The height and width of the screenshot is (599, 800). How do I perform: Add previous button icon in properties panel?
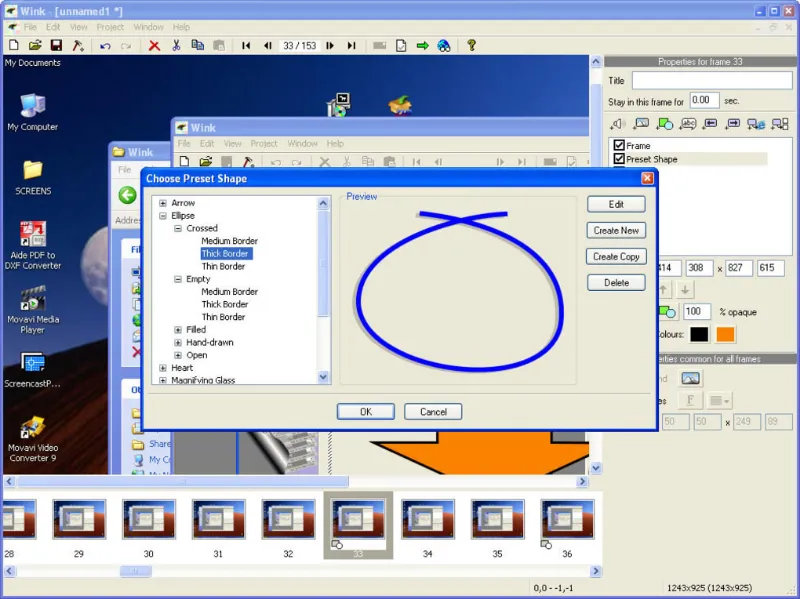coord(710,123)
